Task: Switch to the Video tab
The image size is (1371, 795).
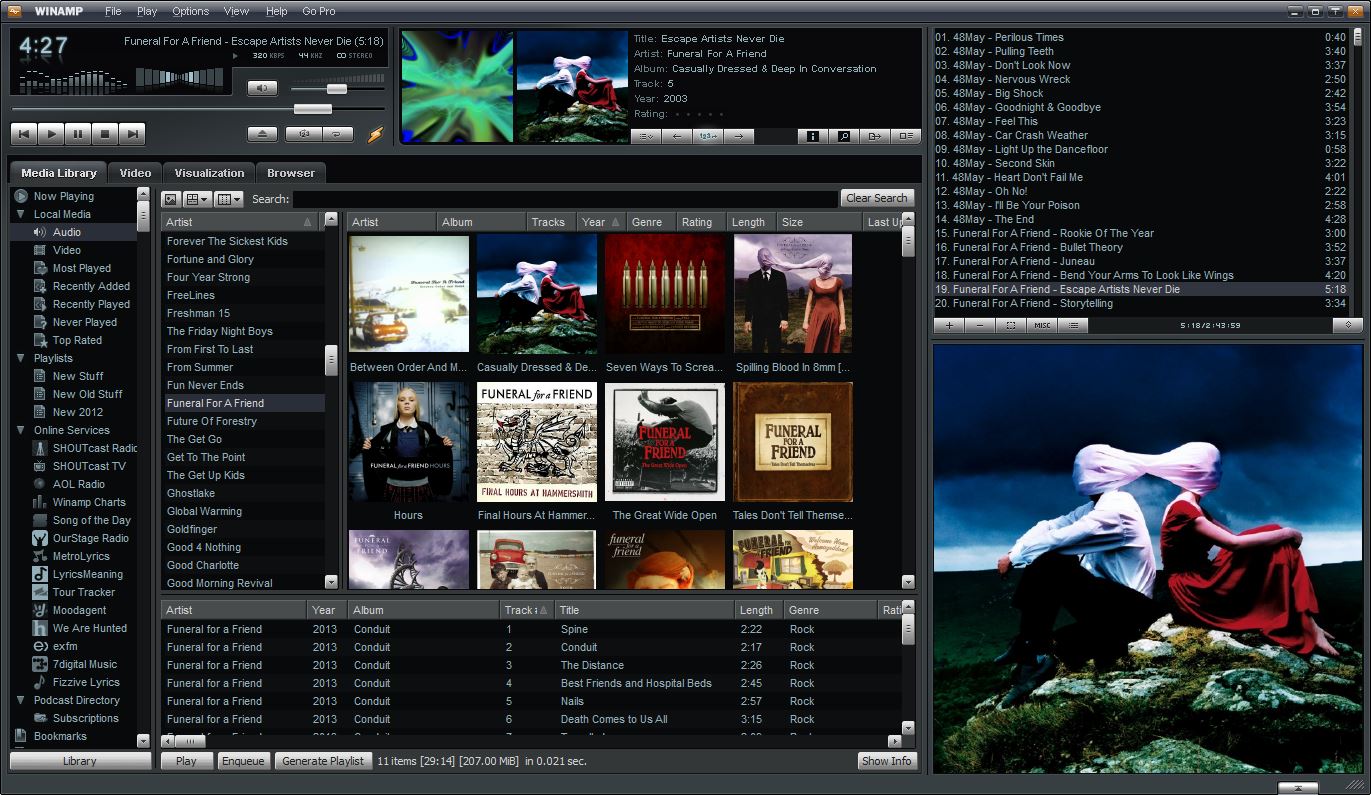Action: click(135, 173)
